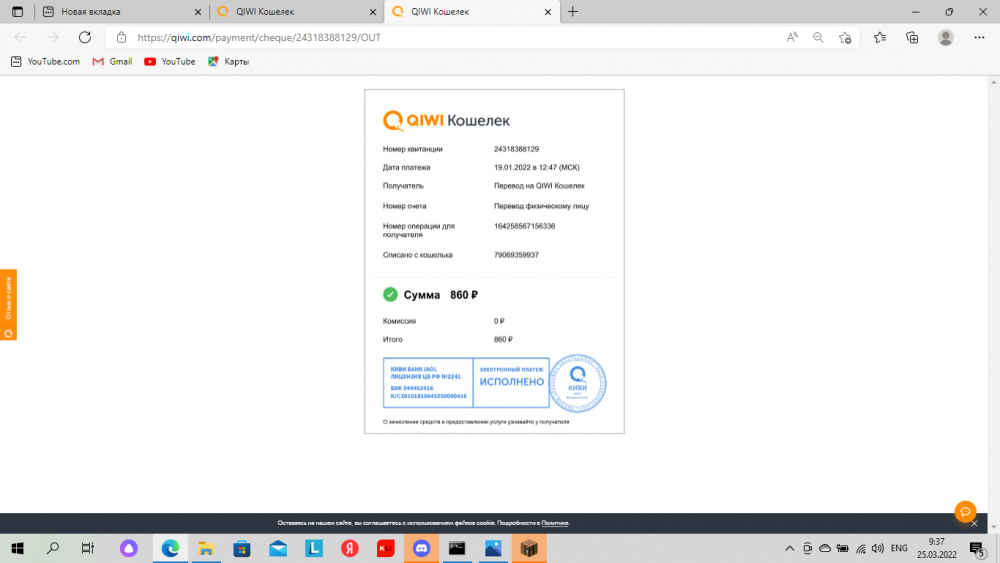Open YouTube.com bookmark
Image resolution: width=1000 pixels, height=563 pixels.
(x=45, y=61)
